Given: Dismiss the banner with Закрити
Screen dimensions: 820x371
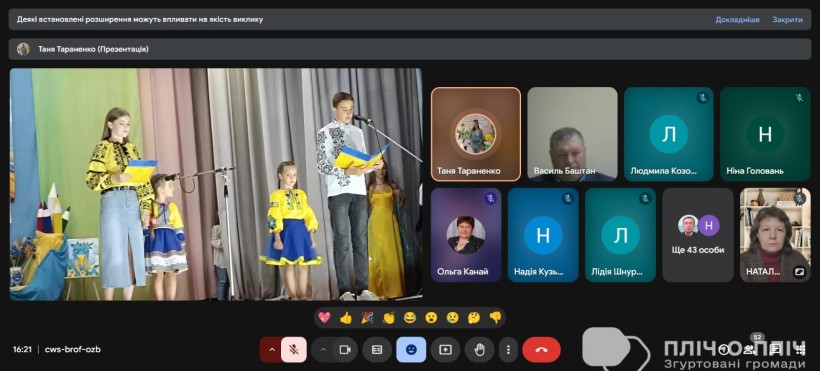Looking at the screenshot, I should [787, 19].
